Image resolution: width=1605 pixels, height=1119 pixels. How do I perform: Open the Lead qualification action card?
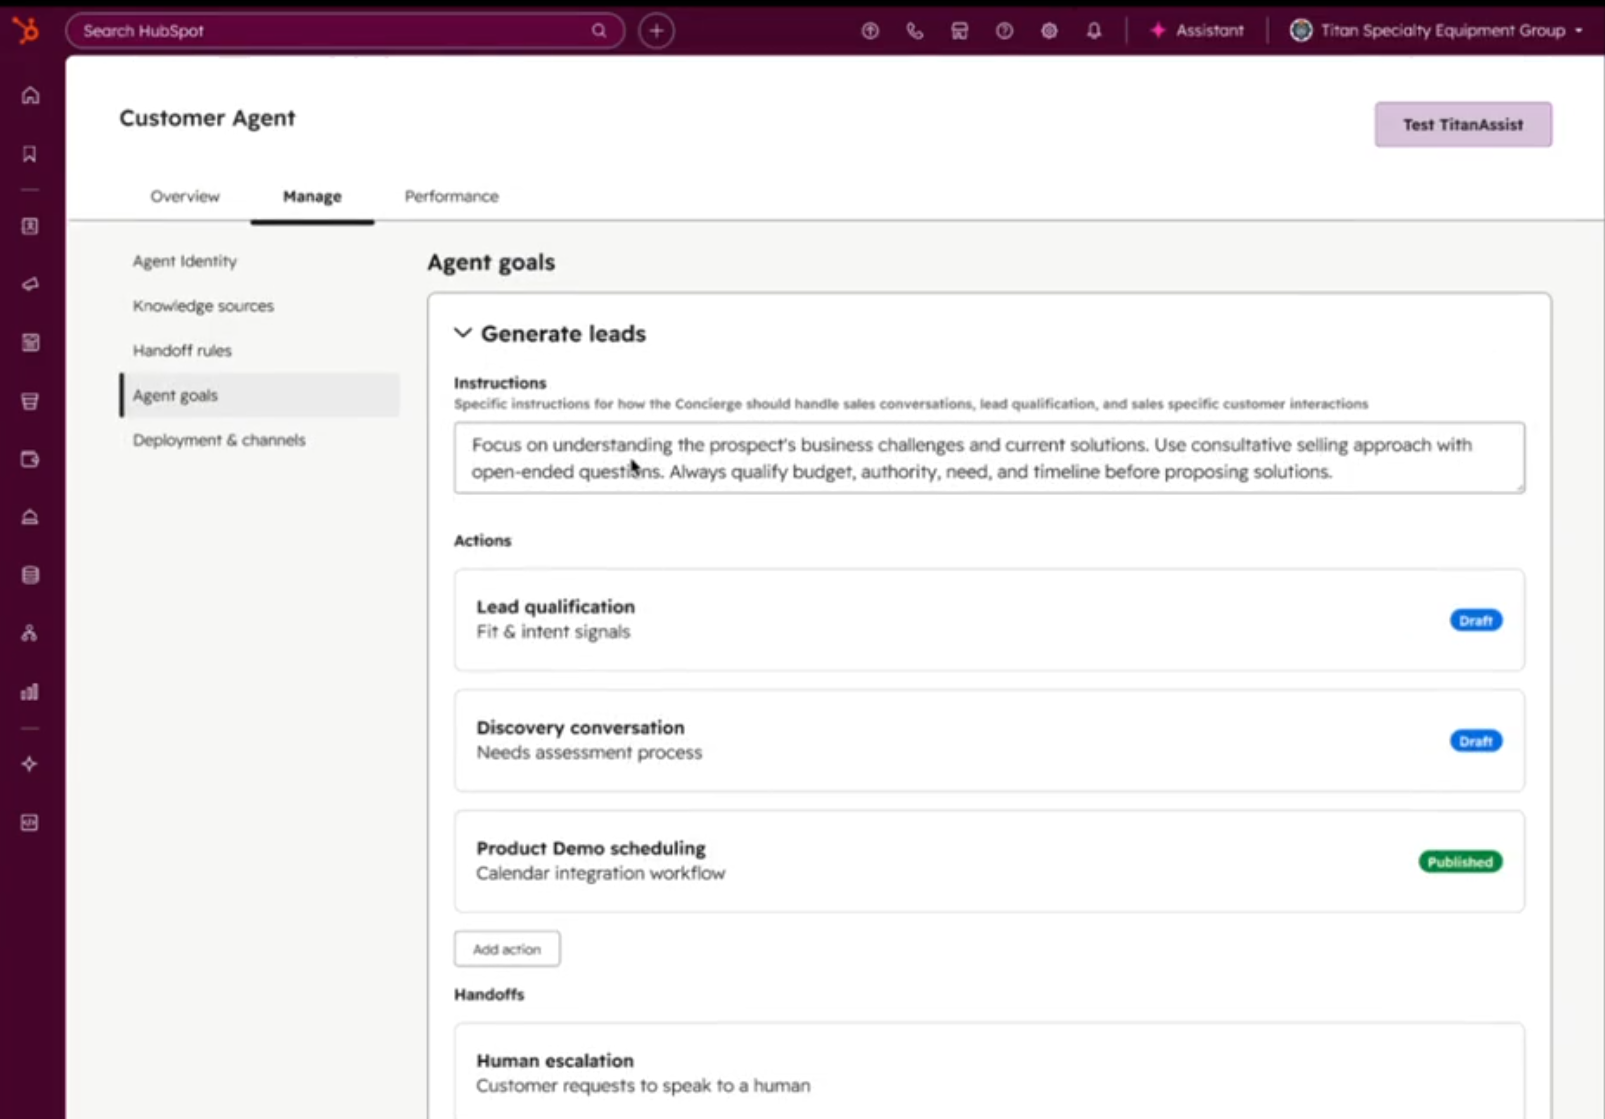coord(989,620)
